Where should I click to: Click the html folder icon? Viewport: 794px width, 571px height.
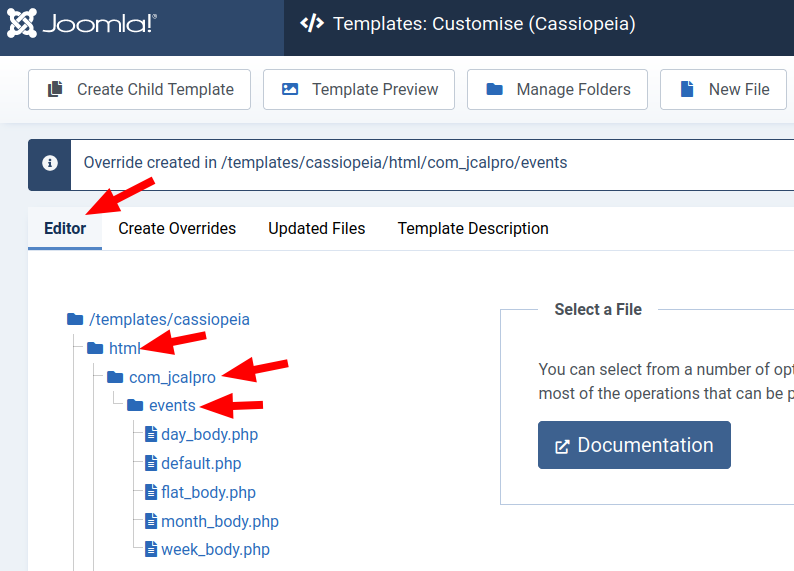(95, 348)
